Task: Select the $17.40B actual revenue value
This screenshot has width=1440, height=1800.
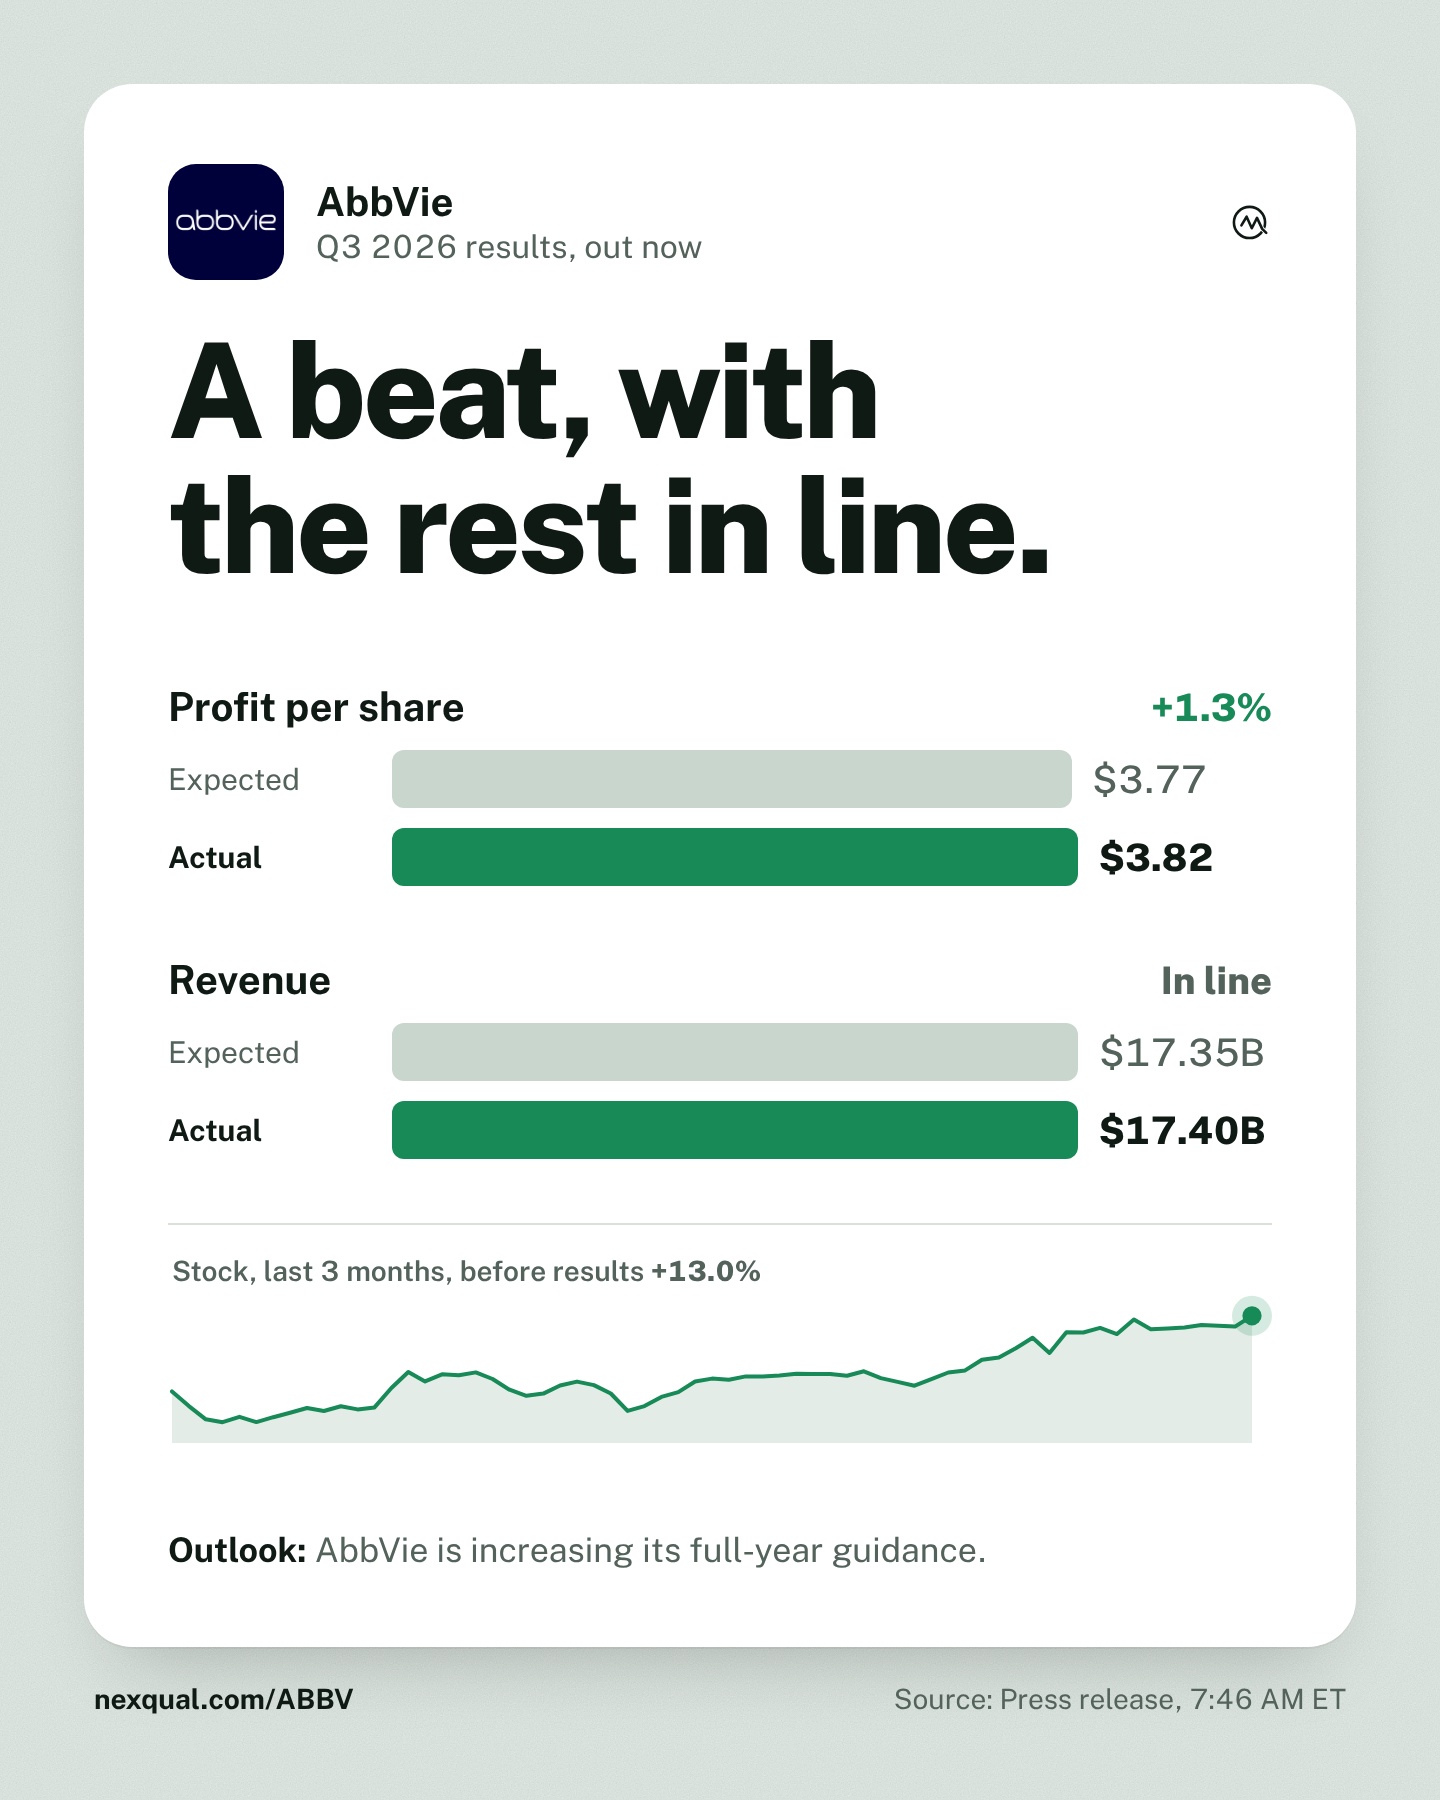Action: tap(1182, 1130)
